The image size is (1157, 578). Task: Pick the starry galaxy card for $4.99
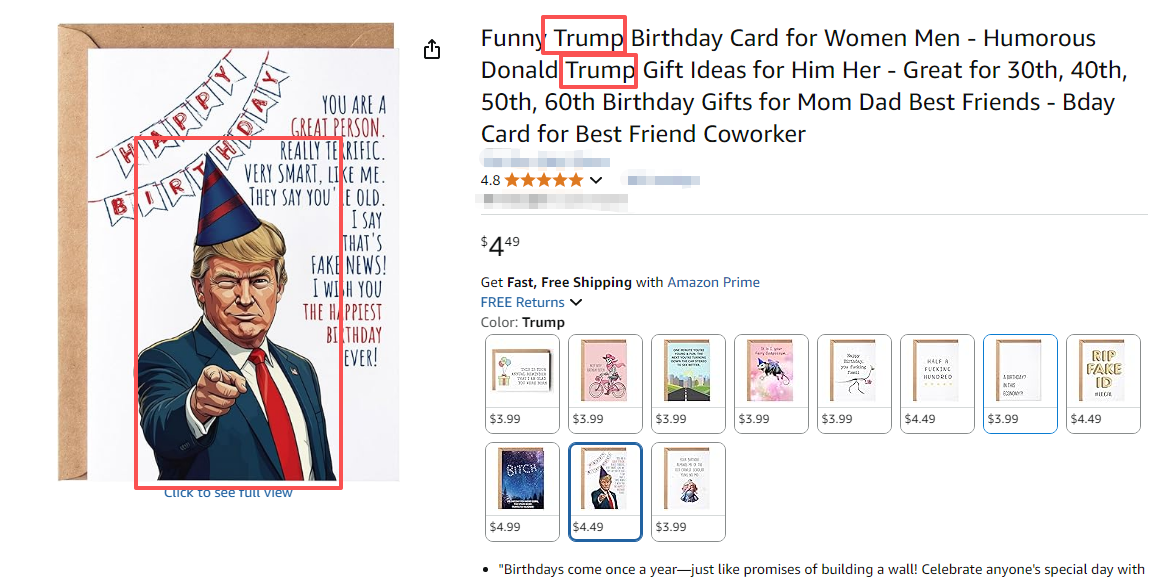pos(522,491)
